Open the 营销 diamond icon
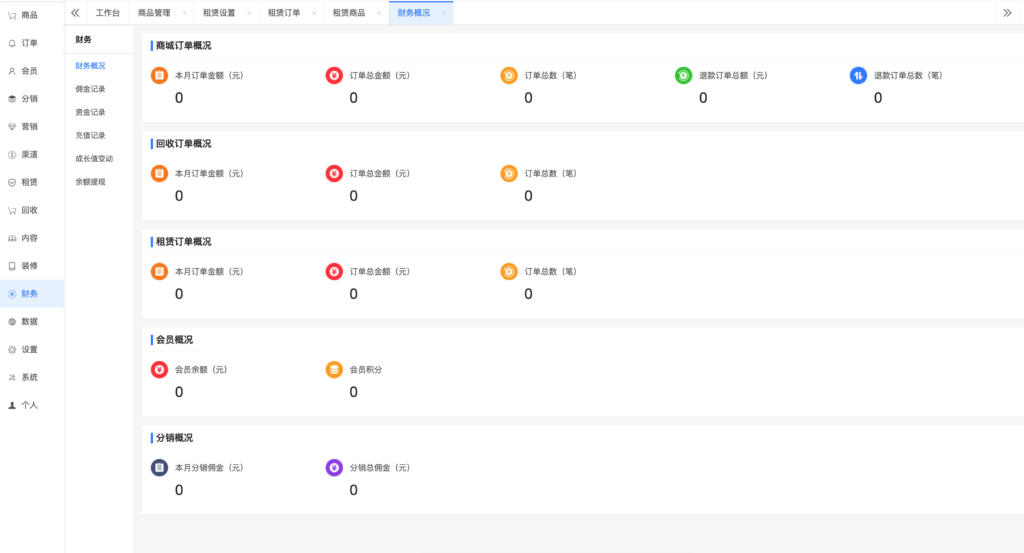The image size is (1024, 553). (12, 127)
